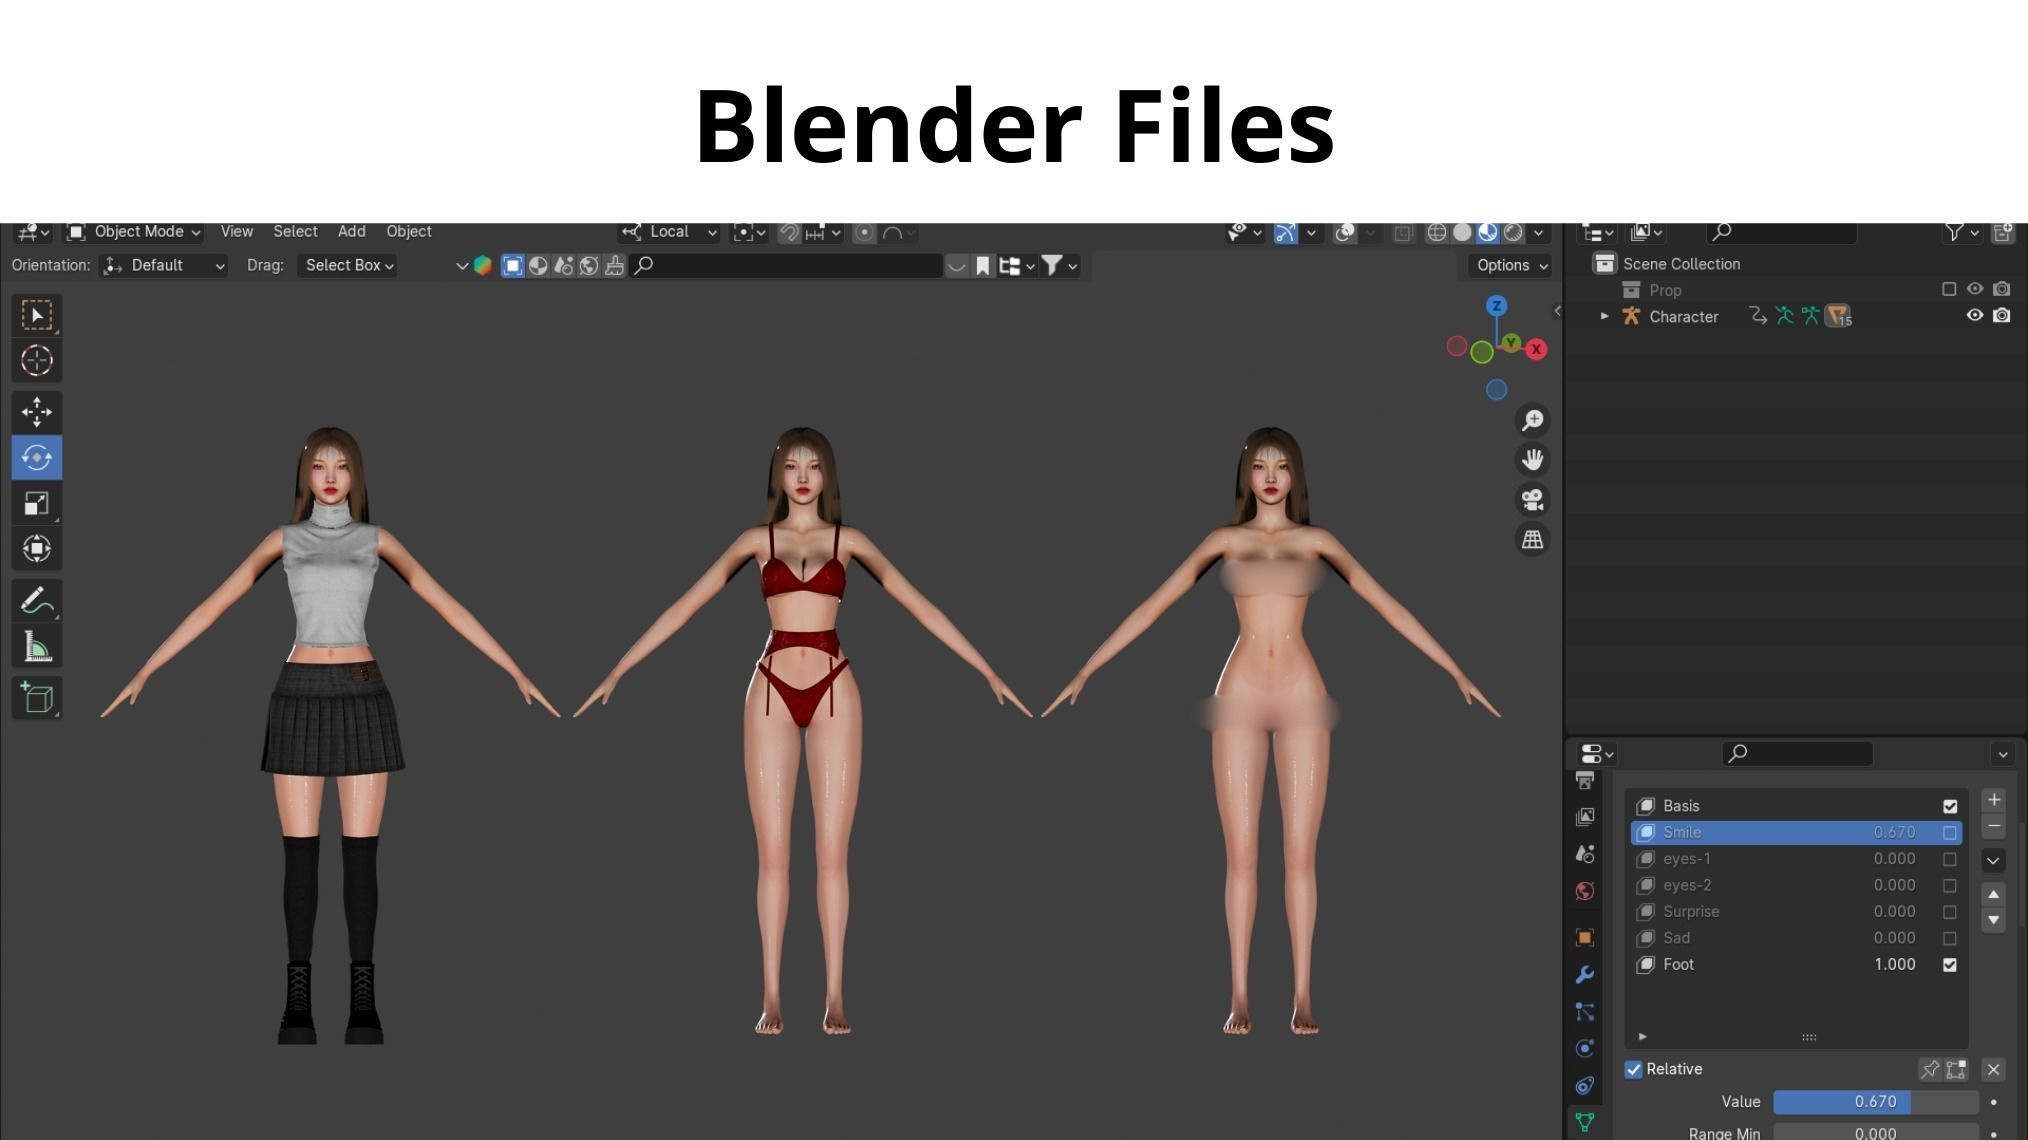The image size is (2028, 1140).
Task: Open the World properties globe tab
Action: [1585, 891]
